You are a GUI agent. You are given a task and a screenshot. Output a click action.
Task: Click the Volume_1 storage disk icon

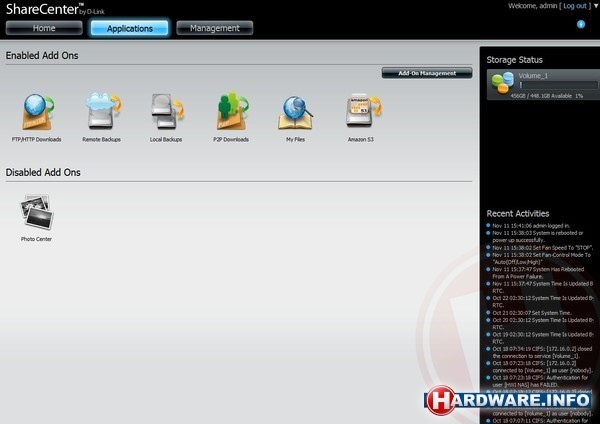pos(502,81)
